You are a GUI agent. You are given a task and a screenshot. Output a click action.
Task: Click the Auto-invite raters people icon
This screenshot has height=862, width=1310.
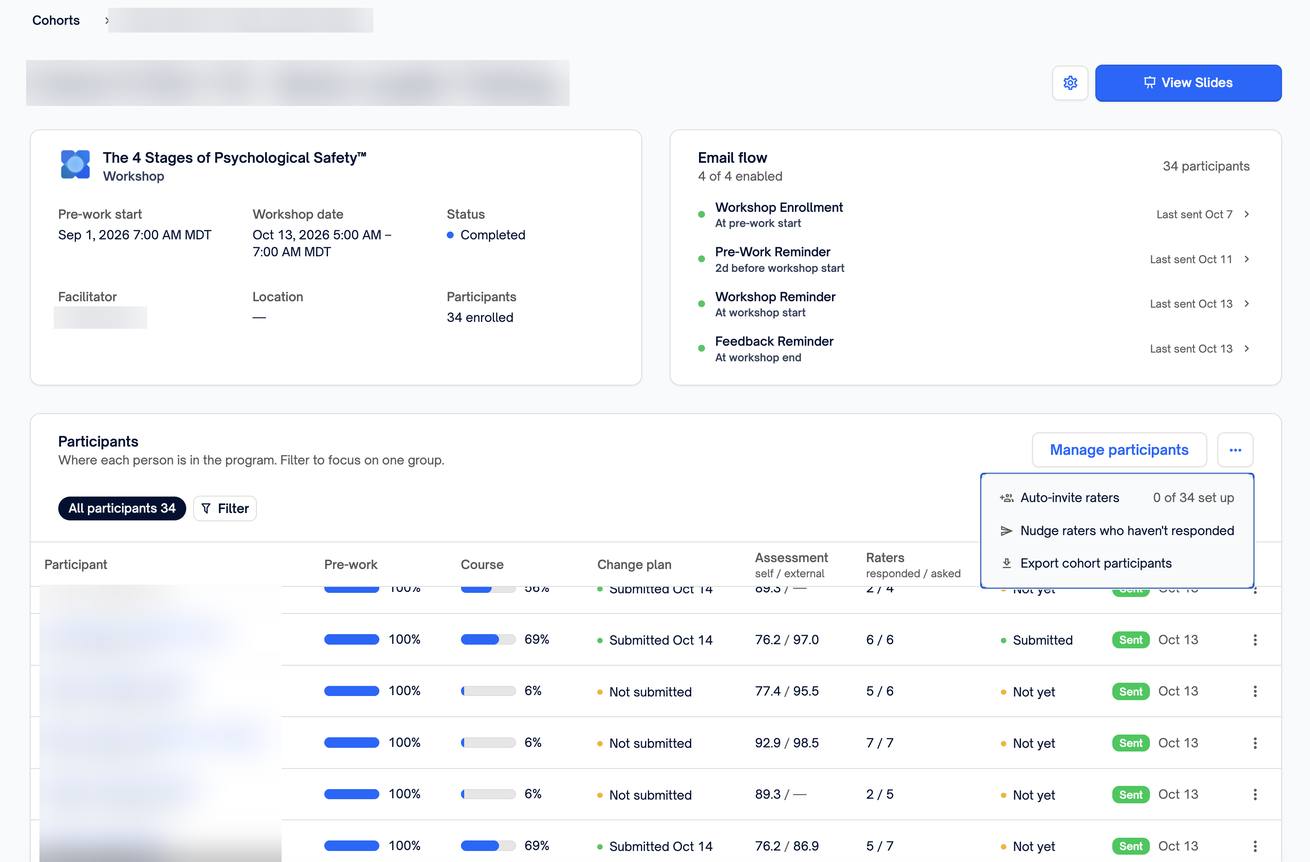[1006, 498]
